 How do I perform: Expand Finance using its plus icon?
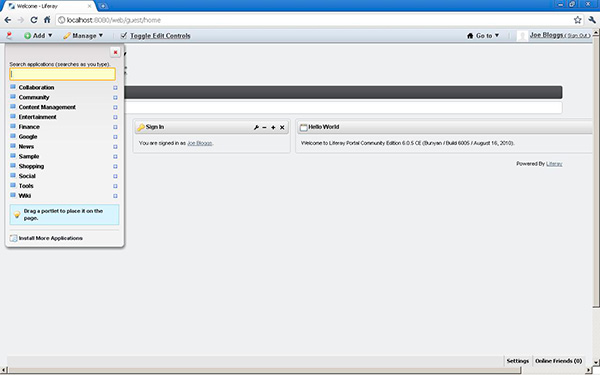(x=115, y=127)
